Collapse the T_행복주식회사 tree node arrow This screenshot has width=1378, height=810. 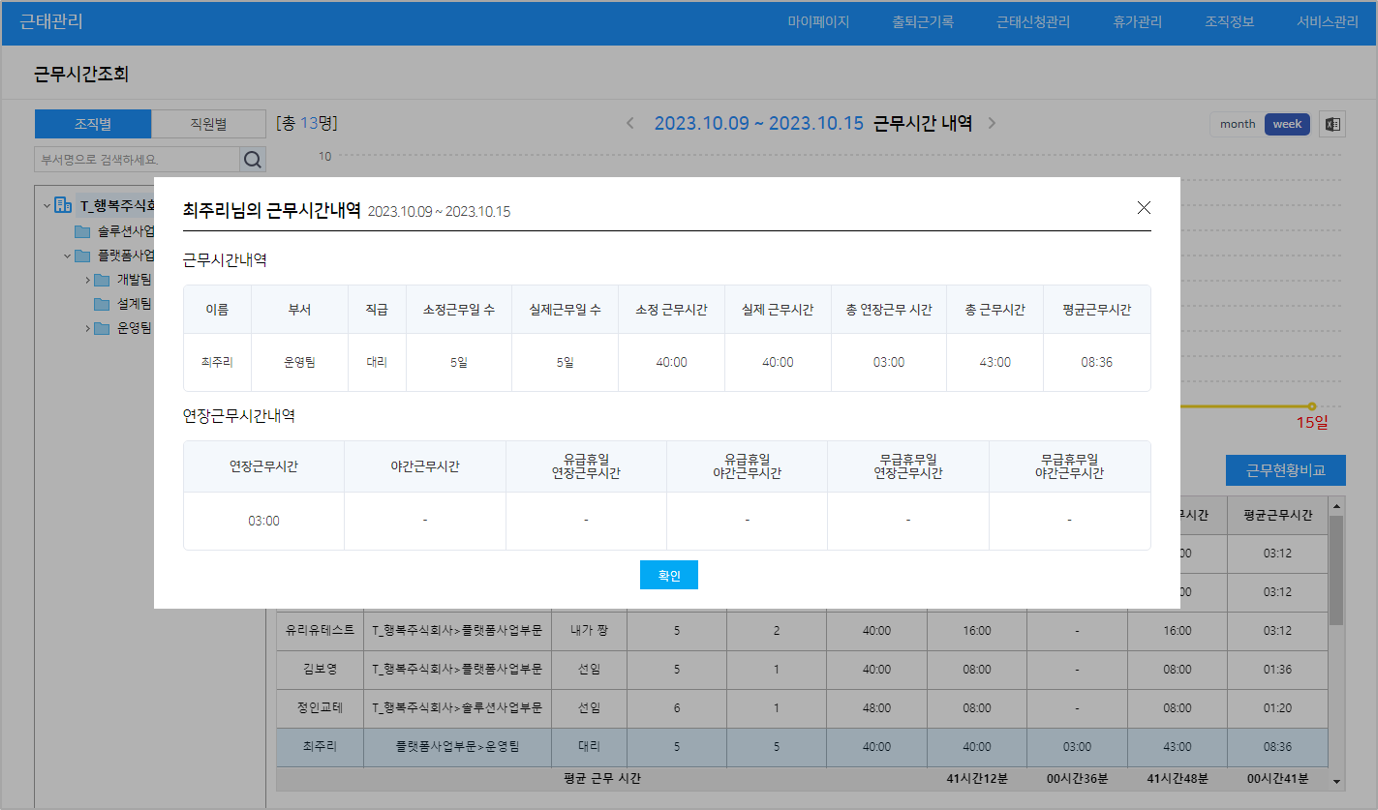(46, 206)
